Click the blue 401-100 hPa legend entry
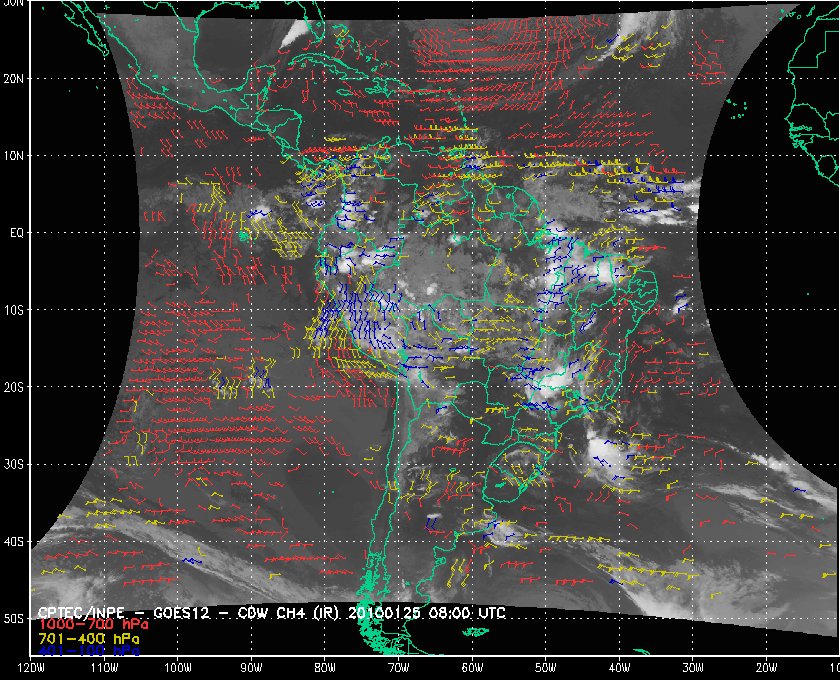 (x=89, y=650)
